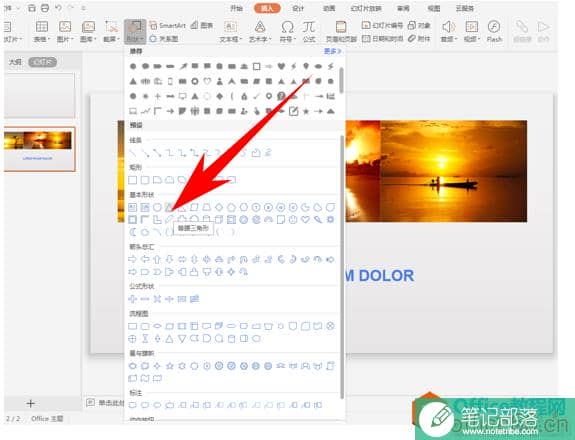Screen dimensions: 575x440
Task: Select the heart shape in basic shapes row
Action: click(x=305, y=220)
